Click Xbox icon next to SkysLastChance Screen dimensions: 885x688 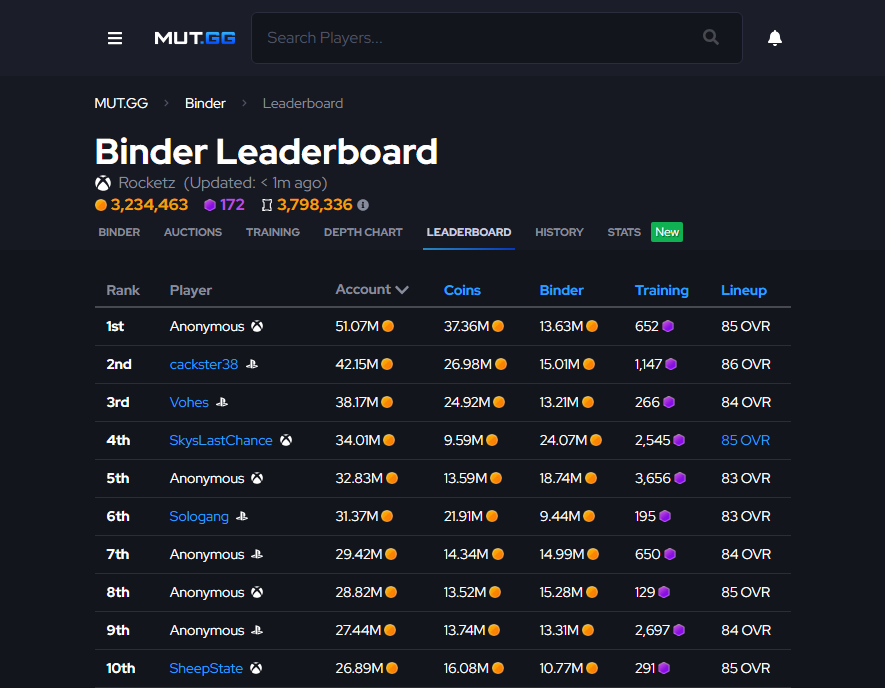tap(286, 440)
